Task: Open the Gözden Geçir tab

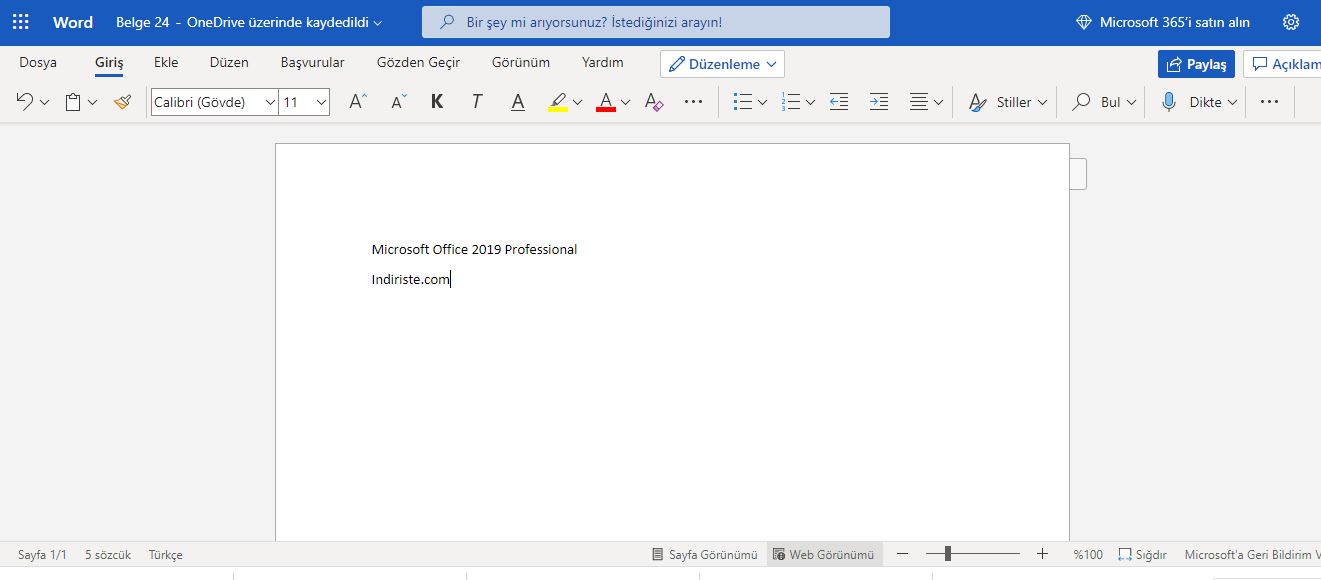Action: [x=418, y=62]
